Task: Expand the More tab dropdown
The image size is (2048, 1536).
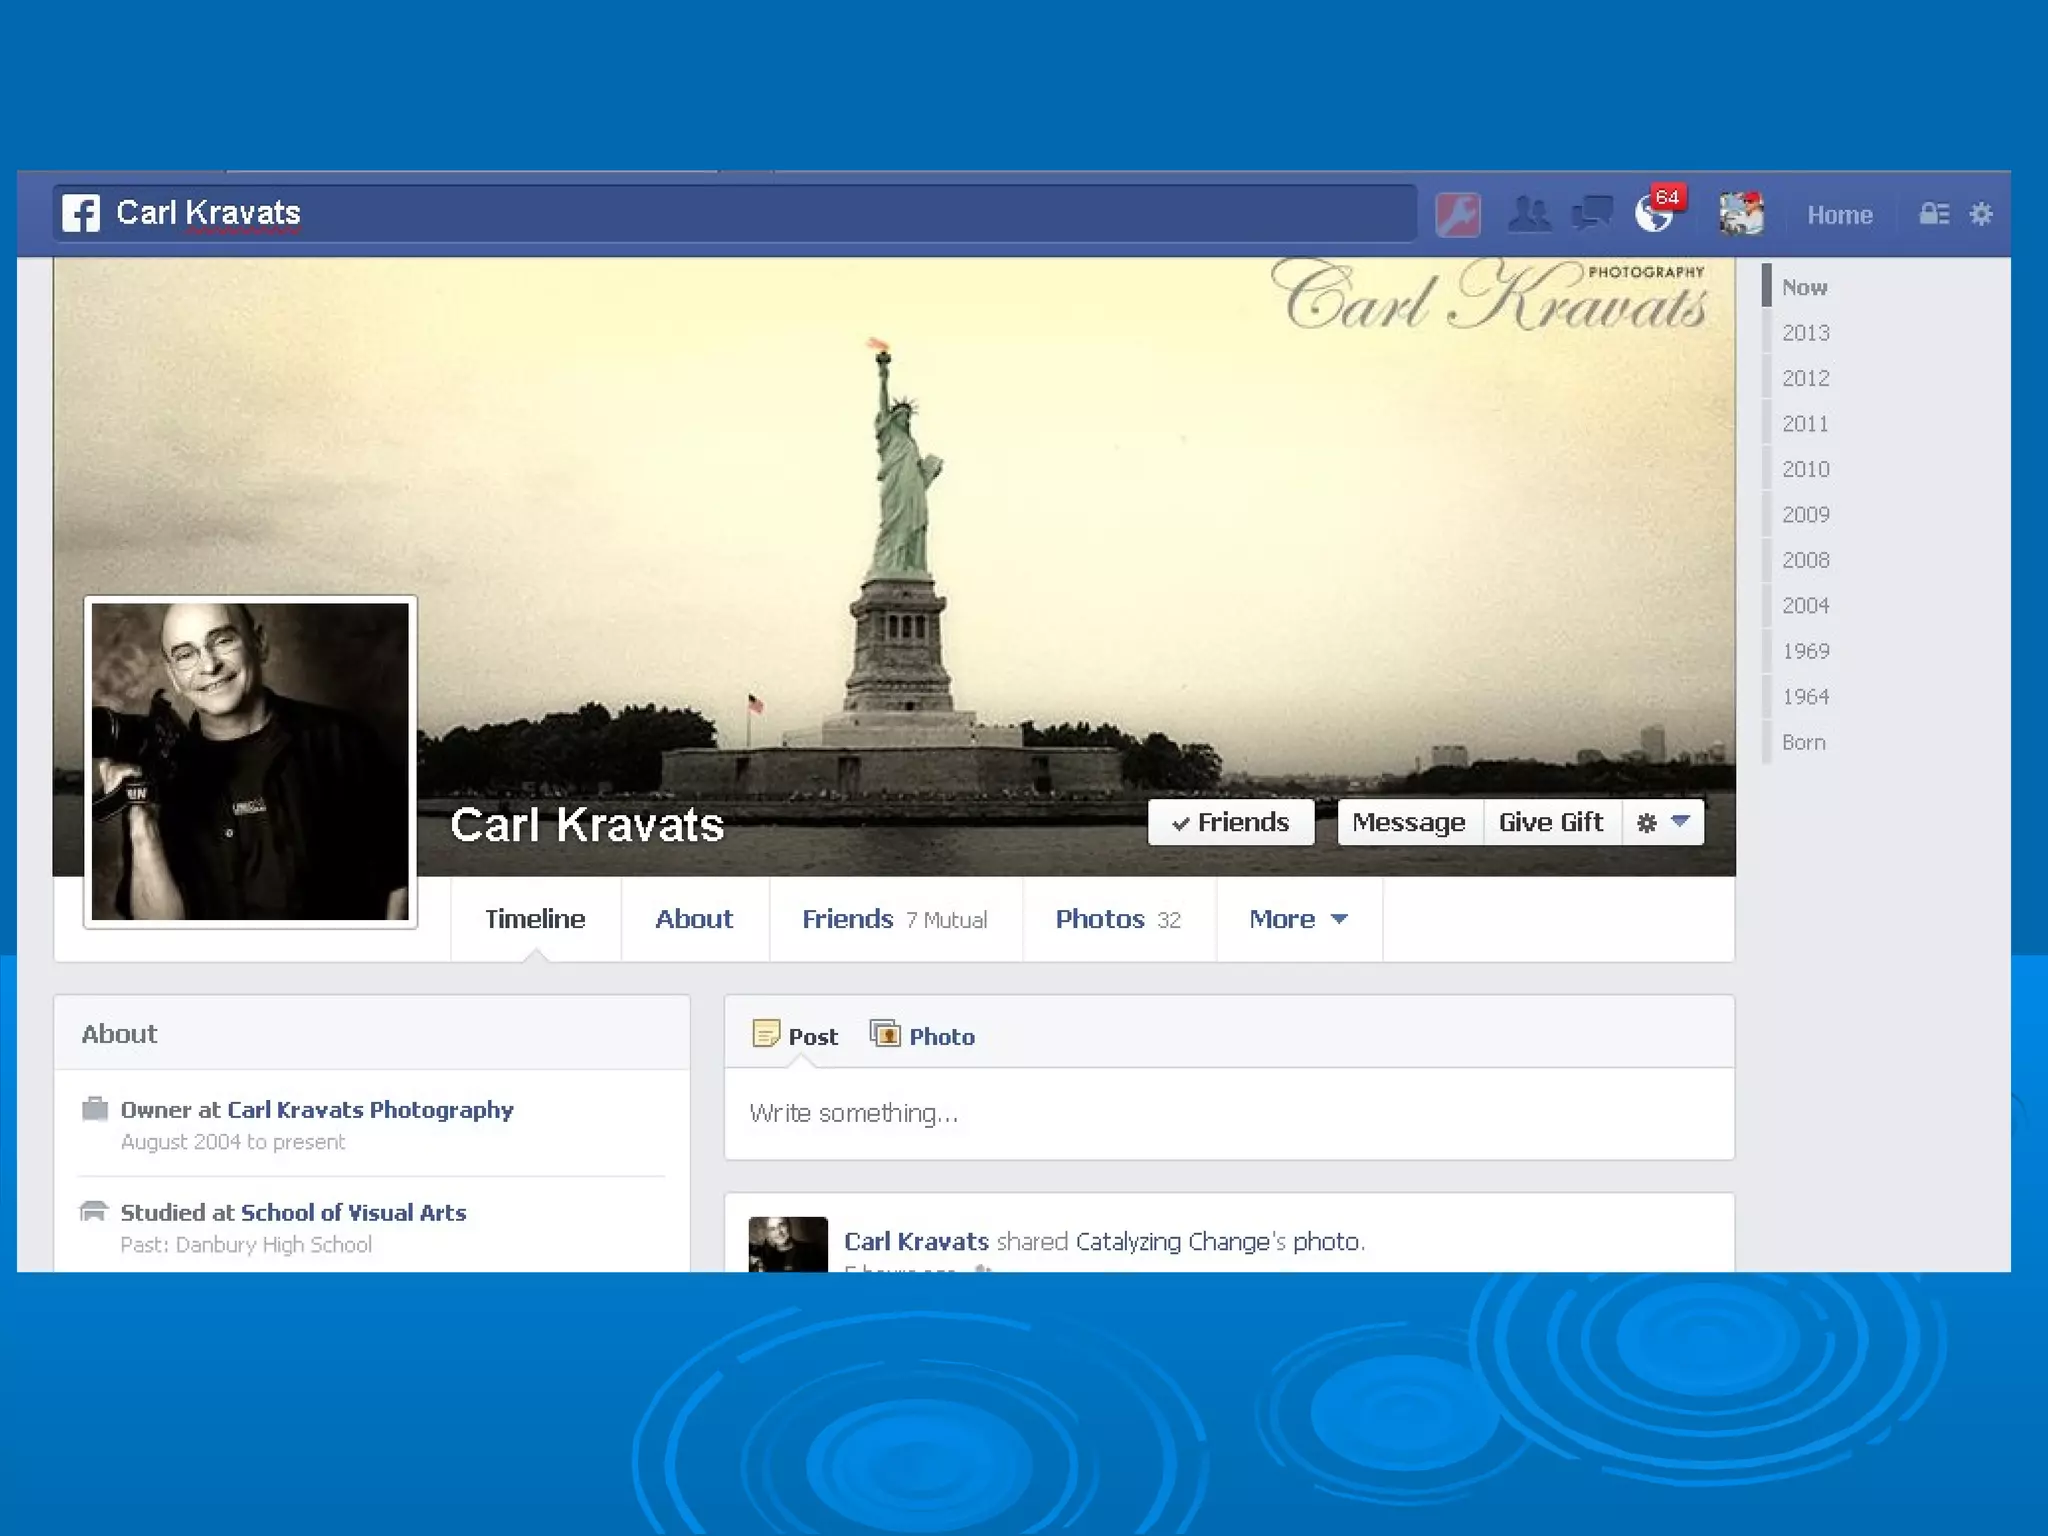Action: [1298, 919]
